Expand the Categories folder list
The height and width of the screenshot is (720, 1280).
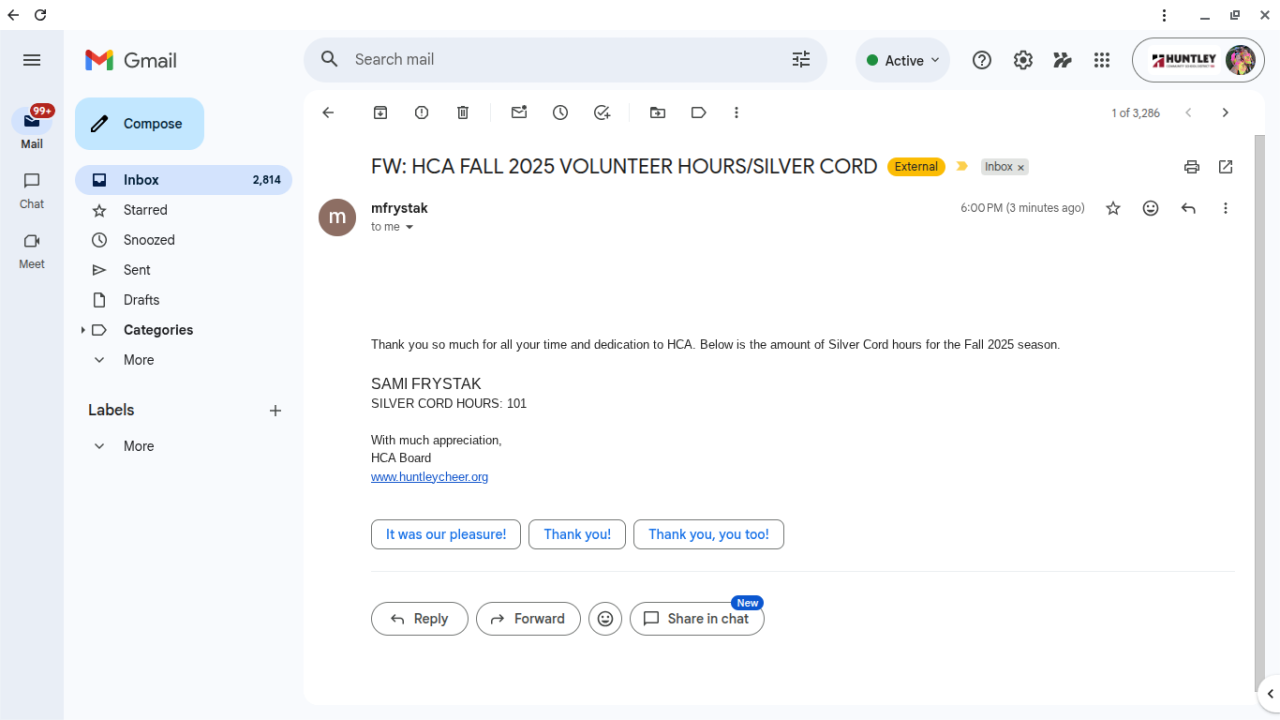pyautogui.click(x=83, y=330)
